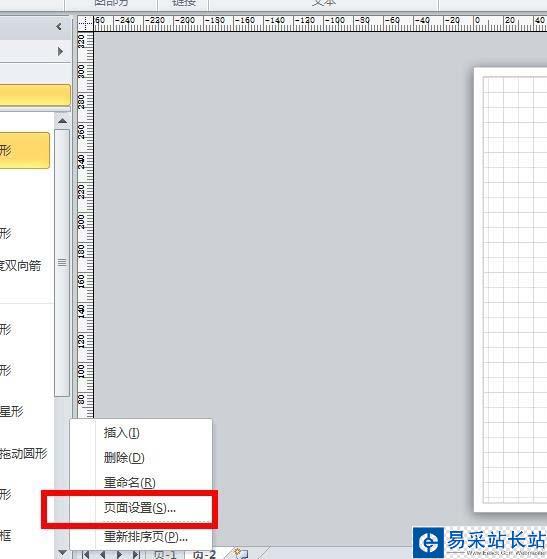Click the shapes list vertical scrollbar thumb
Viewport: 547px width, 559px height.
[62, 263]
